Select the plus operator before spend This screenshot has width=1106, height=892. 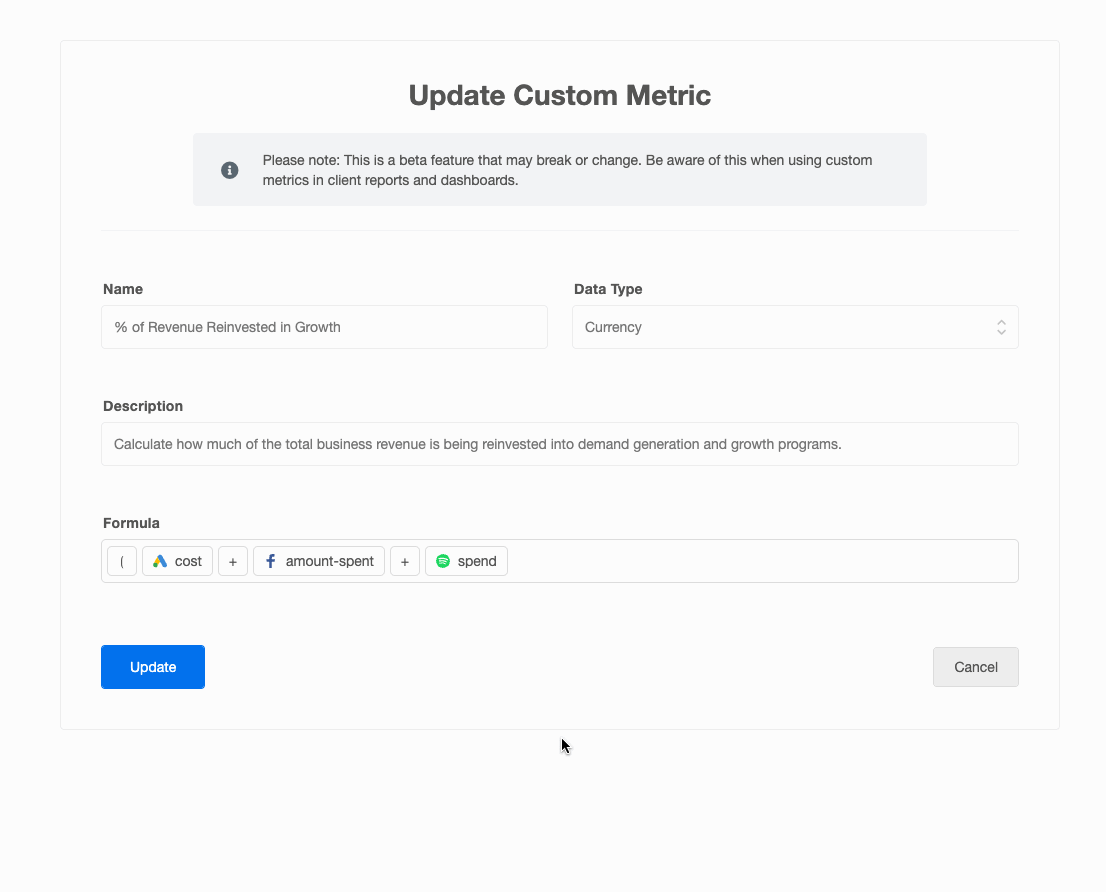pyautogui.click(x=405, y=562)
